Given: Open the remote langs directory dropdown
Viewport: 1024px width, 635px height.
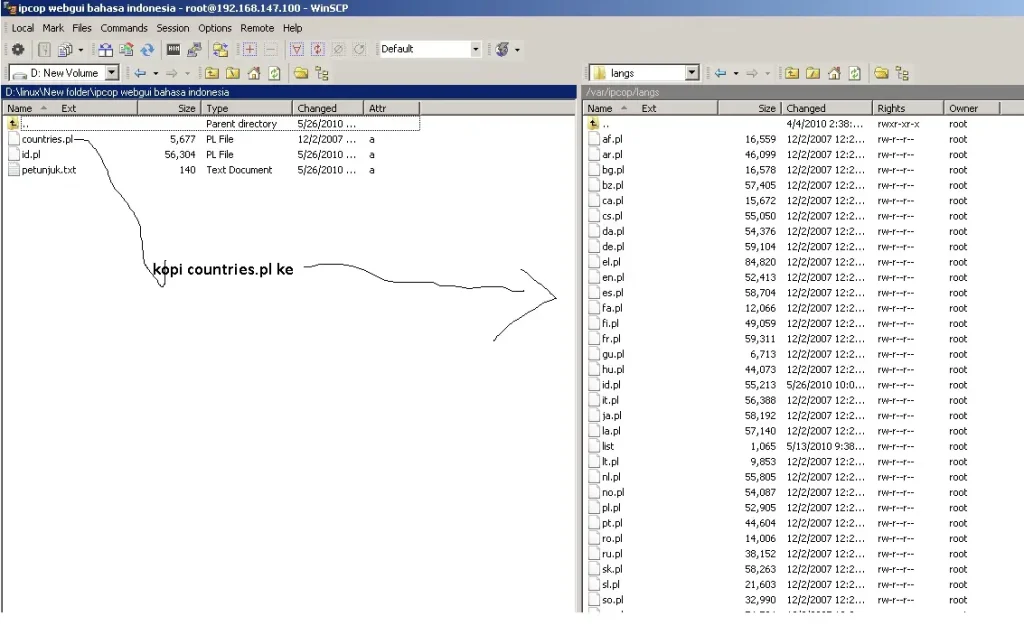Looking at the screenshot, I should [692, 73].
